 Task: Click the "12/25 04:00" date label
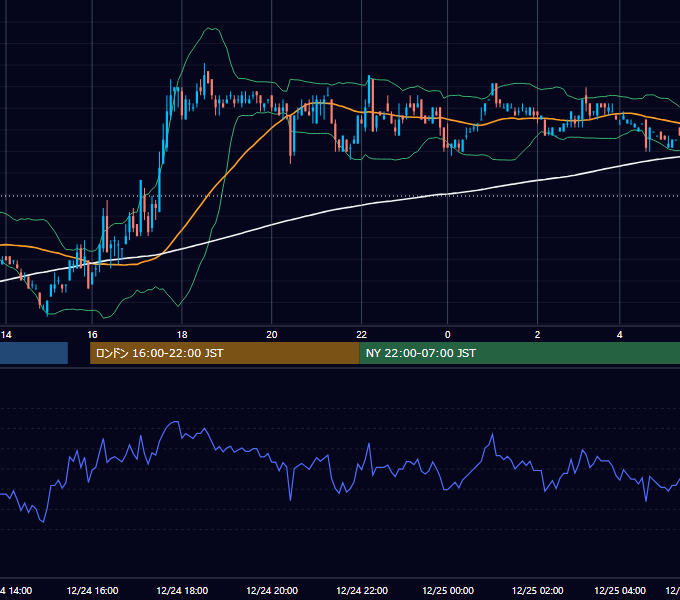[620, 590]
